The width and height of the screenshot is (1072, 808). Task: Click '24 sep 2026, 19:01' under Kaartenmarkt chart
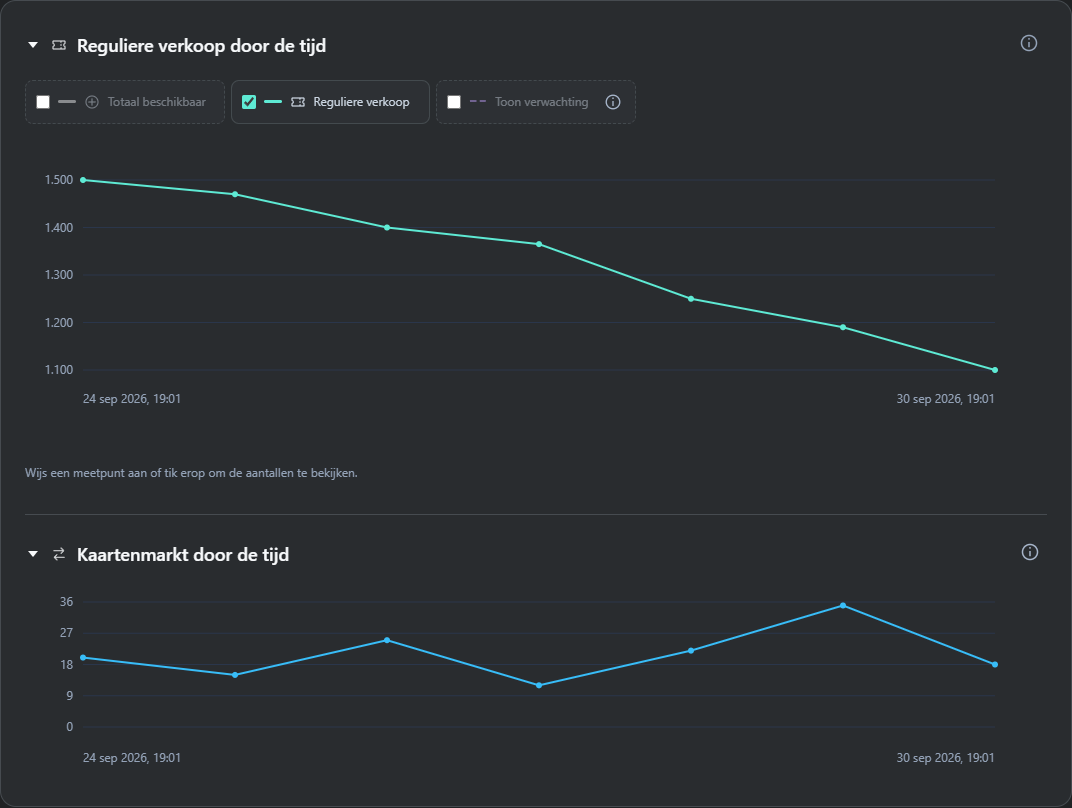click(132, 757)
